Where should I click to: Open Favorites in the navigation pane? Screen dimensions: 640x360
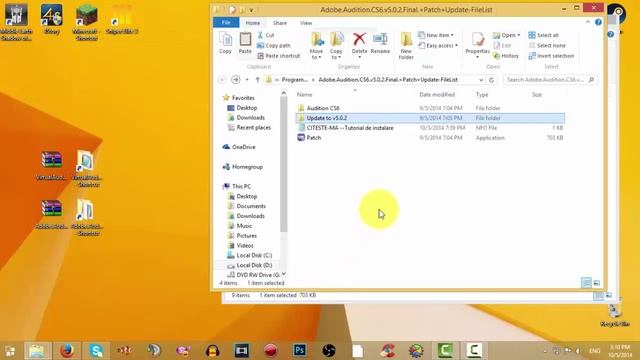pos(243,98)
